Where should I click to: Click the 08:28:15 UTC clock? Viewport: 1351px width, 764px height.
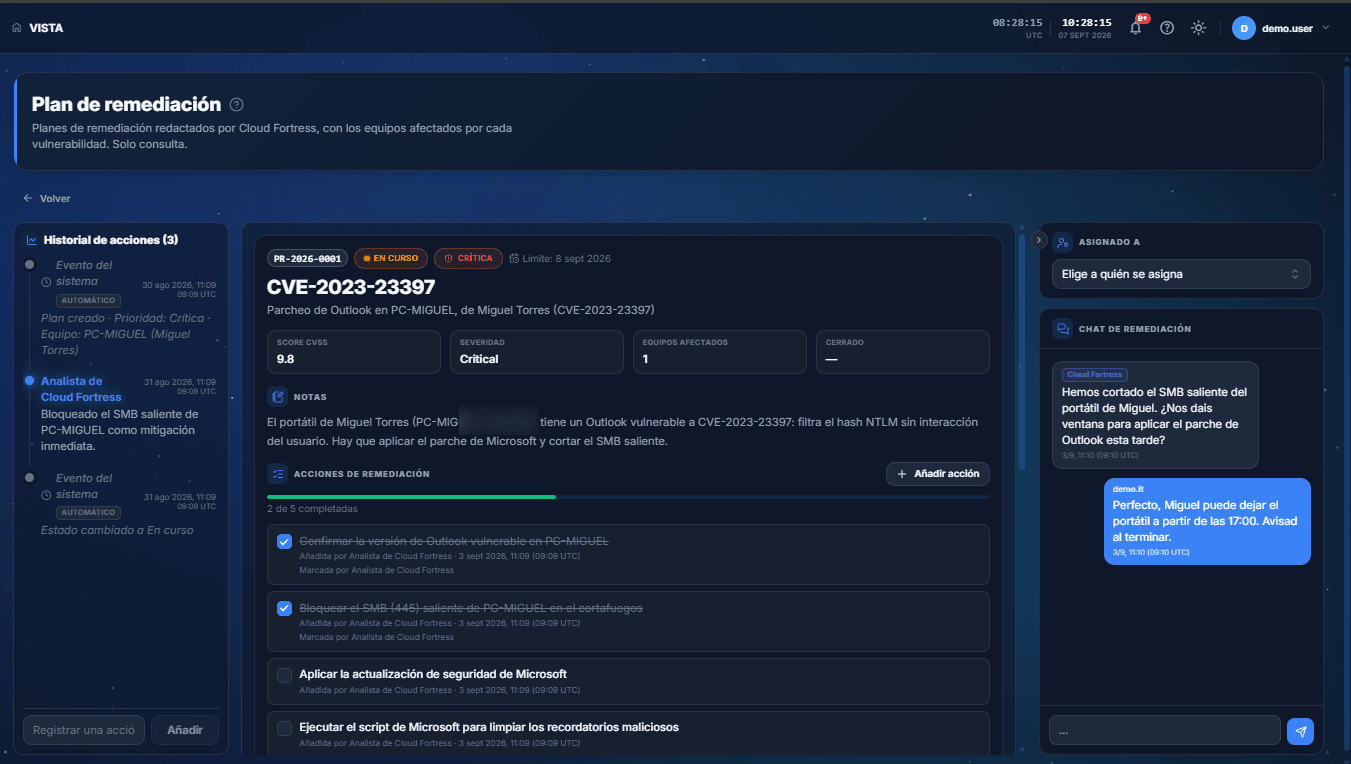point(1017,22)
